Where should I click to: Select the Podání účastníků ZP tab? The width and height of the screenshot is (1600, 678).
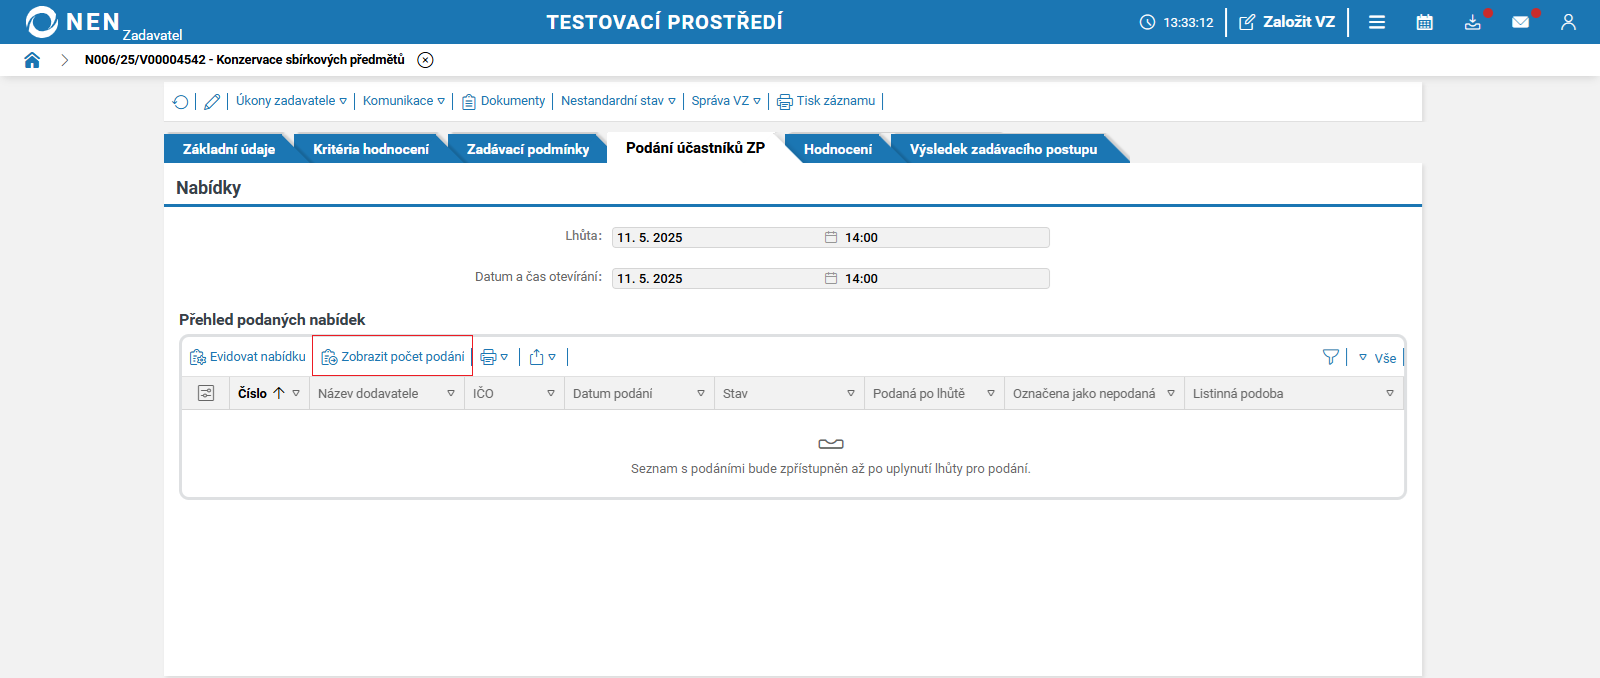pyautogui.click(x=695, y=148)
